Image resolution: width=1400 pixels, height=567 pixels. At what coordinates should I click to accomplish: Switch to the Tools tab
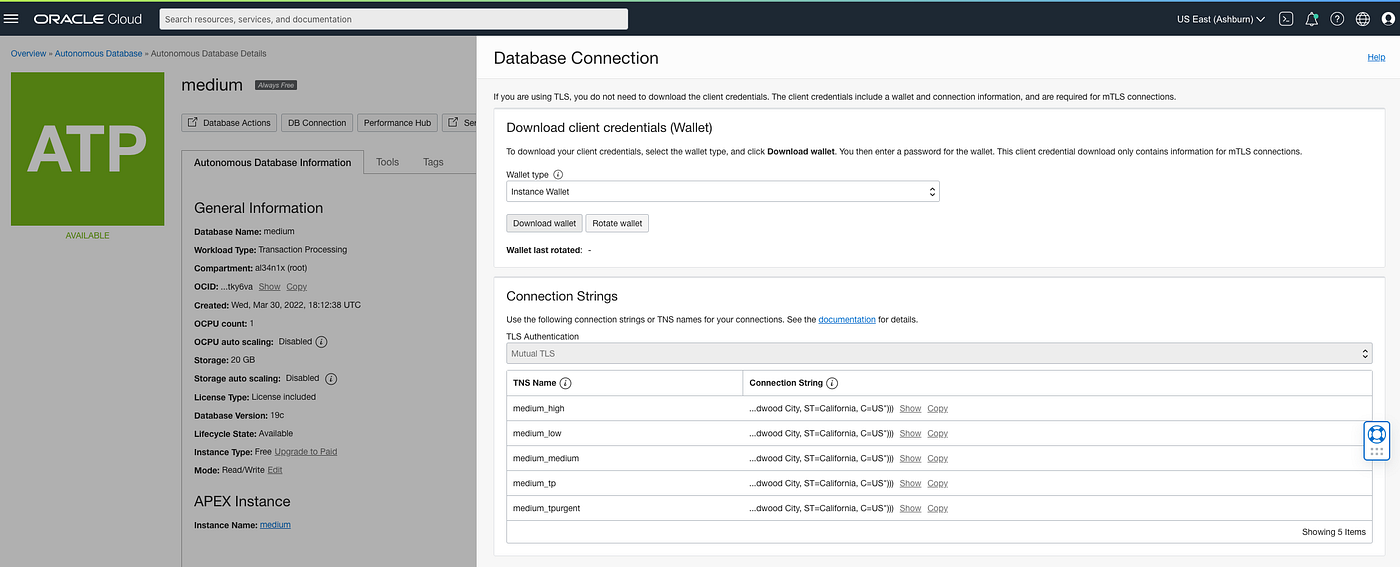click(387, 162)
